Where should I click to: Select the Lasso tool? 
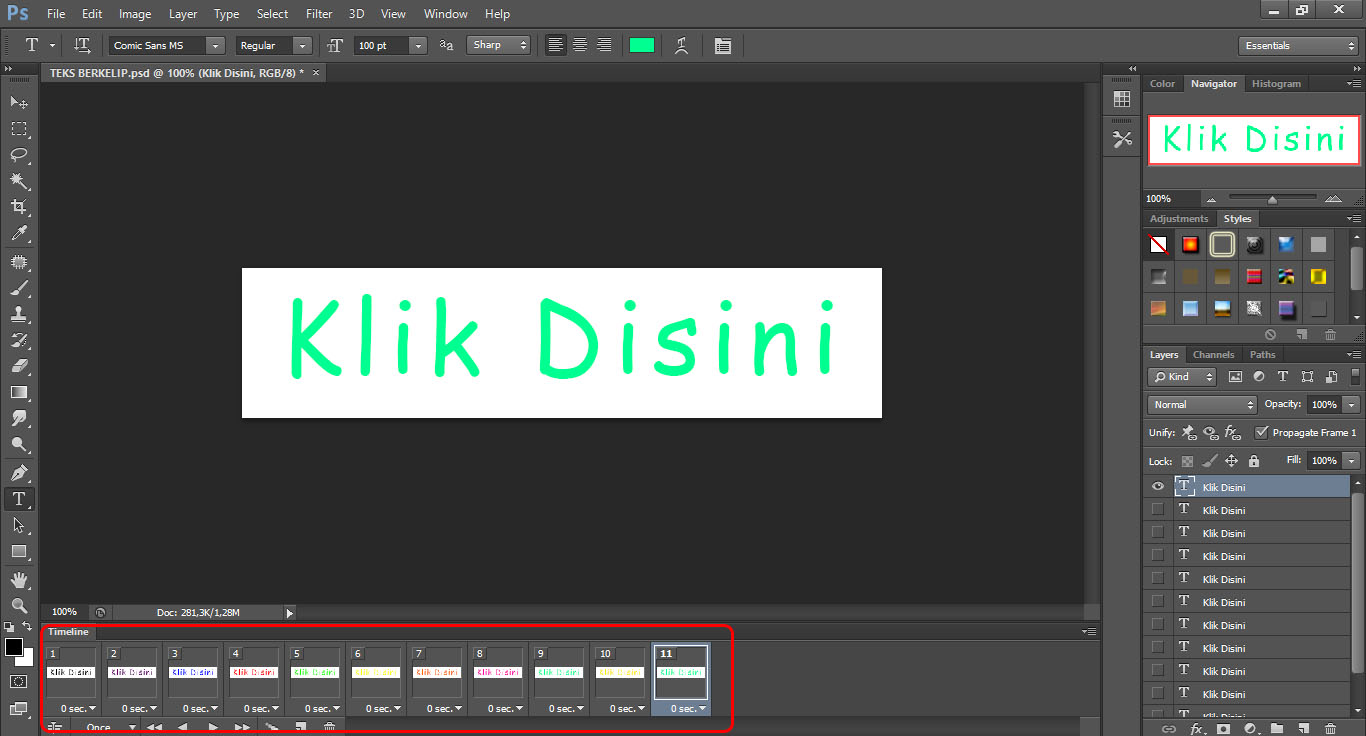[18, 155]
